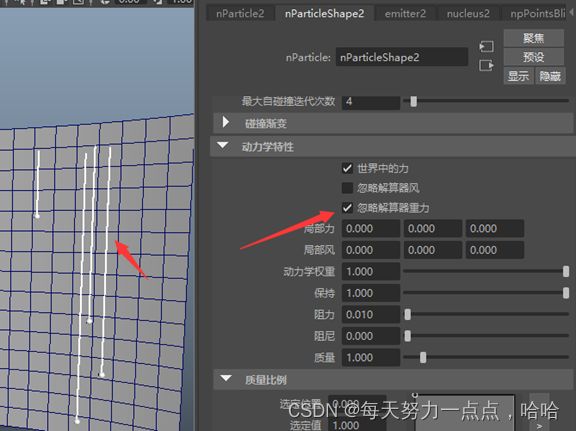Toggle the 世界中的力 checkbox

click(x=347, y=168)
